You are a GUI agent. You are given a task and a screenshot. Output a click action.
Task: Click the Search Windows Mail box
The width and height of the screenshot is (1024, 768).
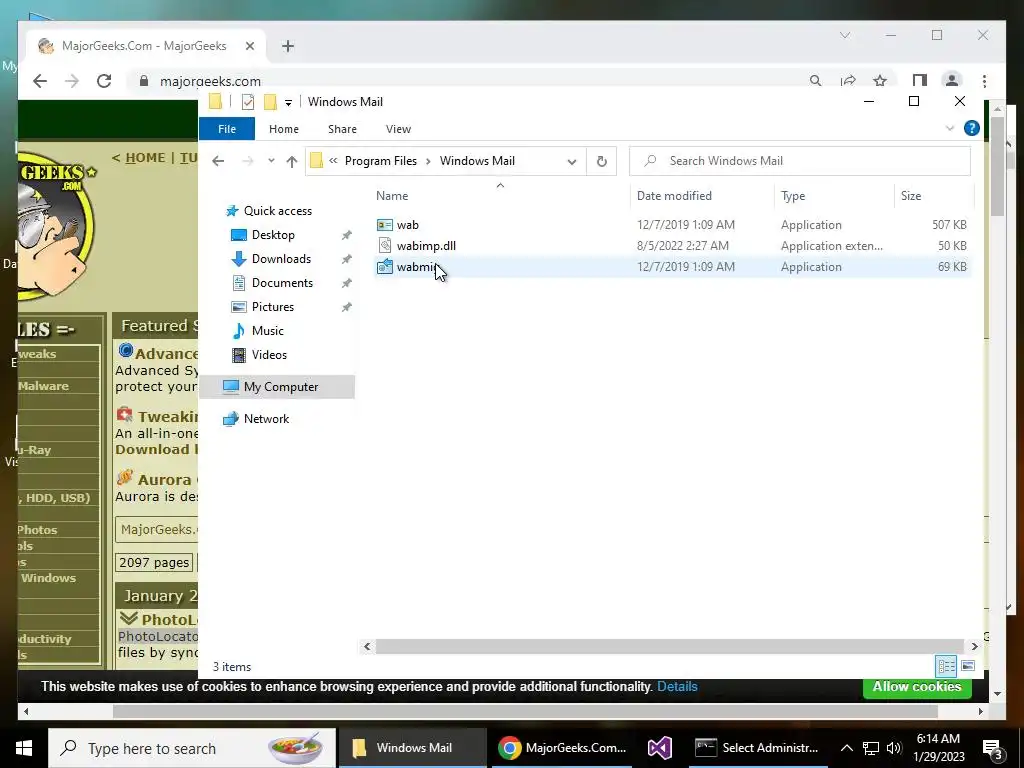799,161
